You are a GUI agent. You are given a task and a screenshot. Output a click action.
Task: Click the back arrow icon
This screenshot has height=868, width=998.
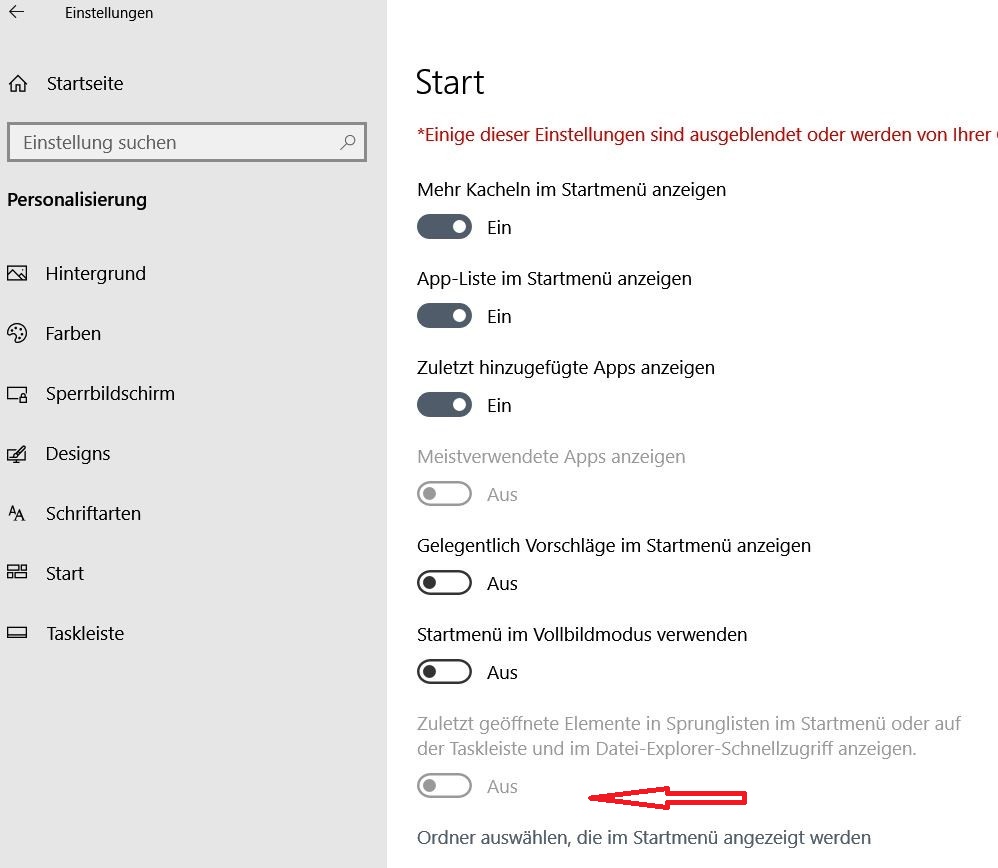[x=17, y=11]
